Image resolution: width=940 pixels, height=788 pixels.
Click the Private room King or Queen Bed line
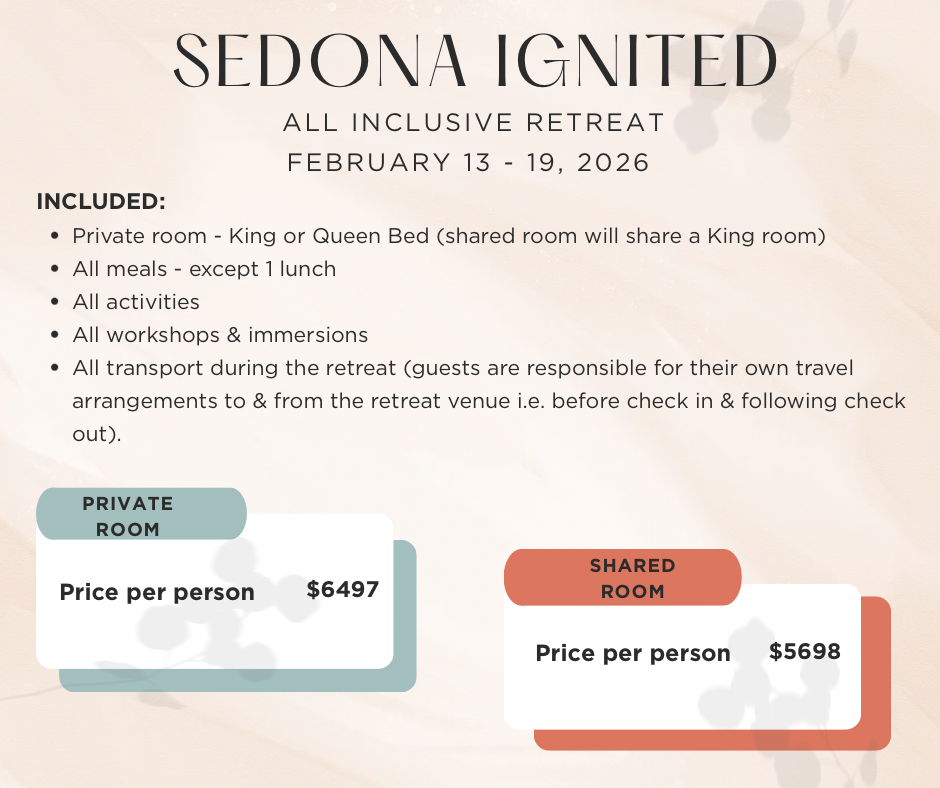point(448,236)
